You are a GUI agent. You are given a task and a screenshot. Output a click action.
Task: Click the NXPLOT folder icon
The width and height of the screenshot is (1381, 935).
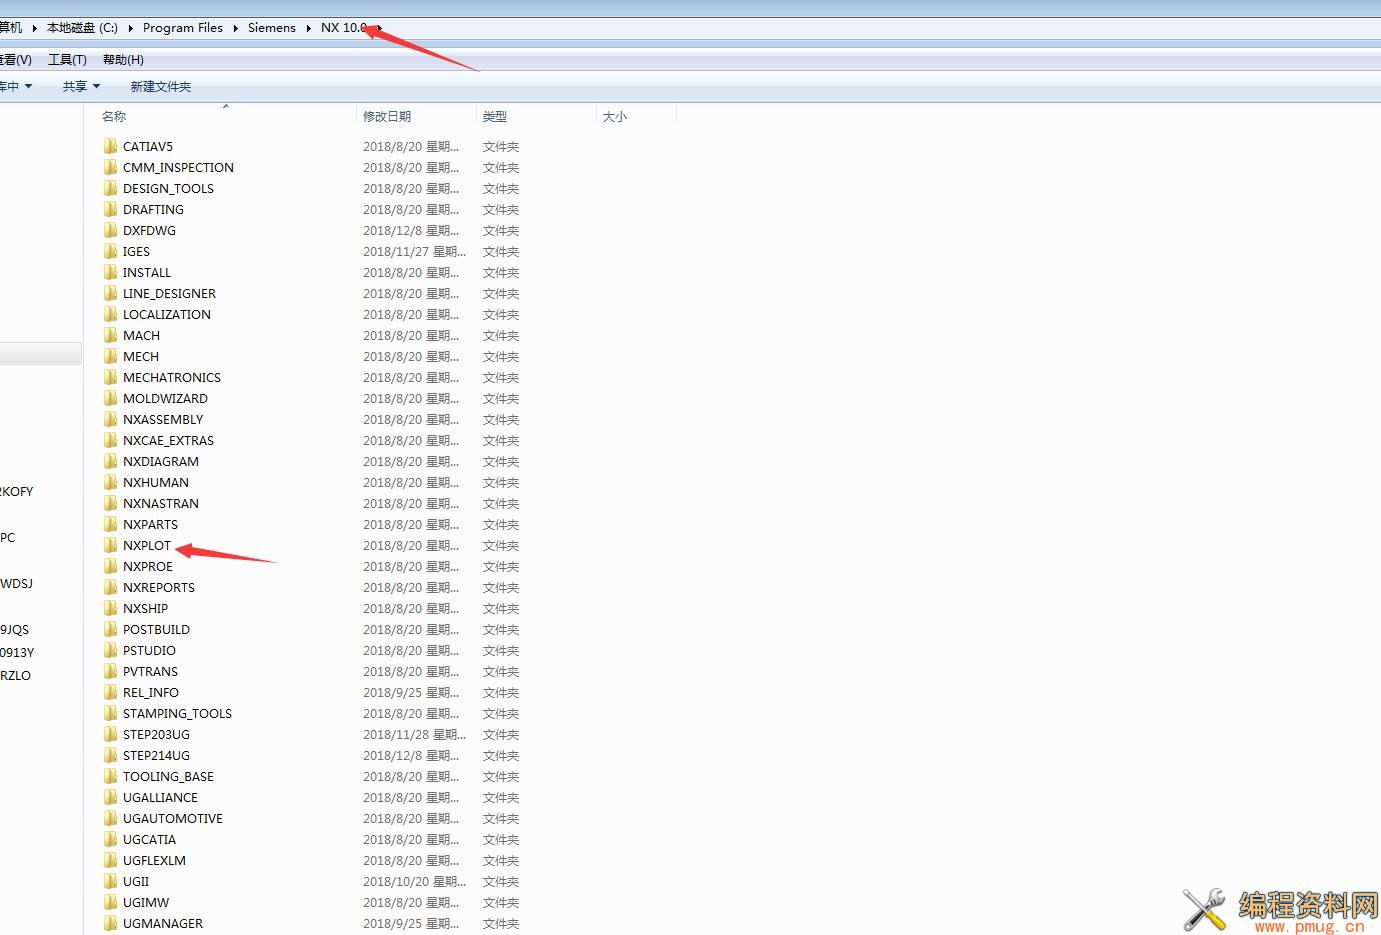click(110, 545)
